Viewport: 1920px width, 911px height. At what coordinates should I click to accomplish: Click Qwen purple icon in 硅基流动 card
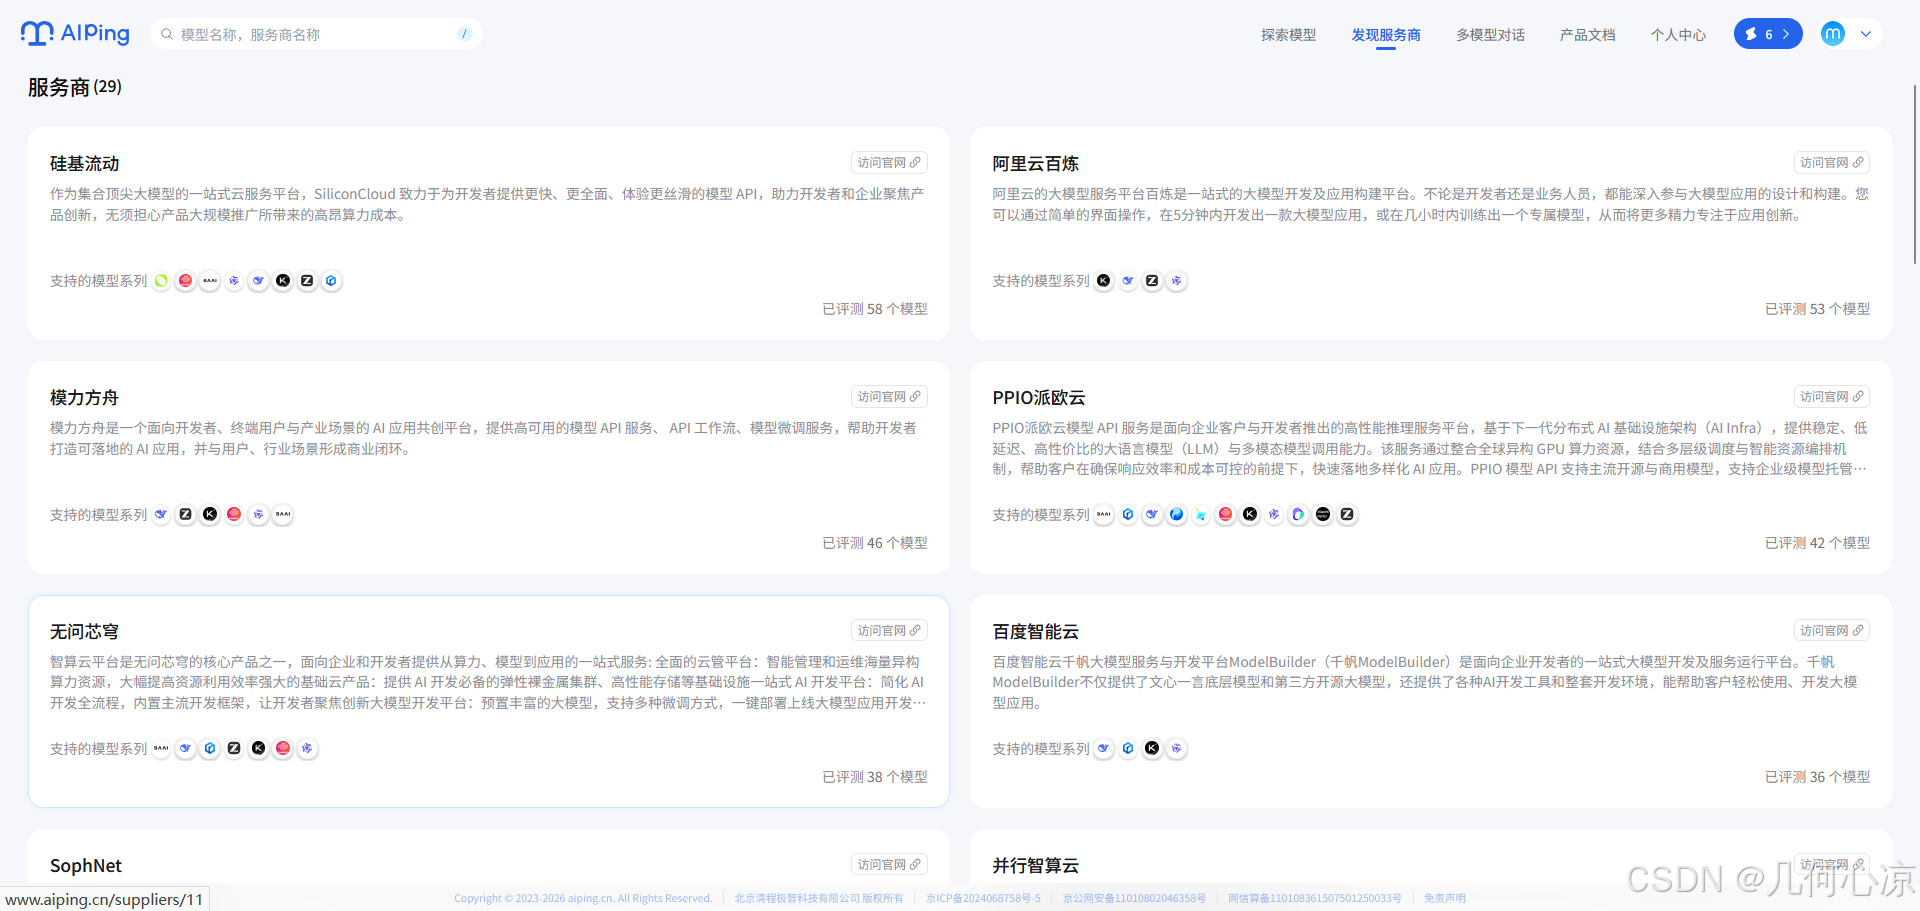pos(234,281)
